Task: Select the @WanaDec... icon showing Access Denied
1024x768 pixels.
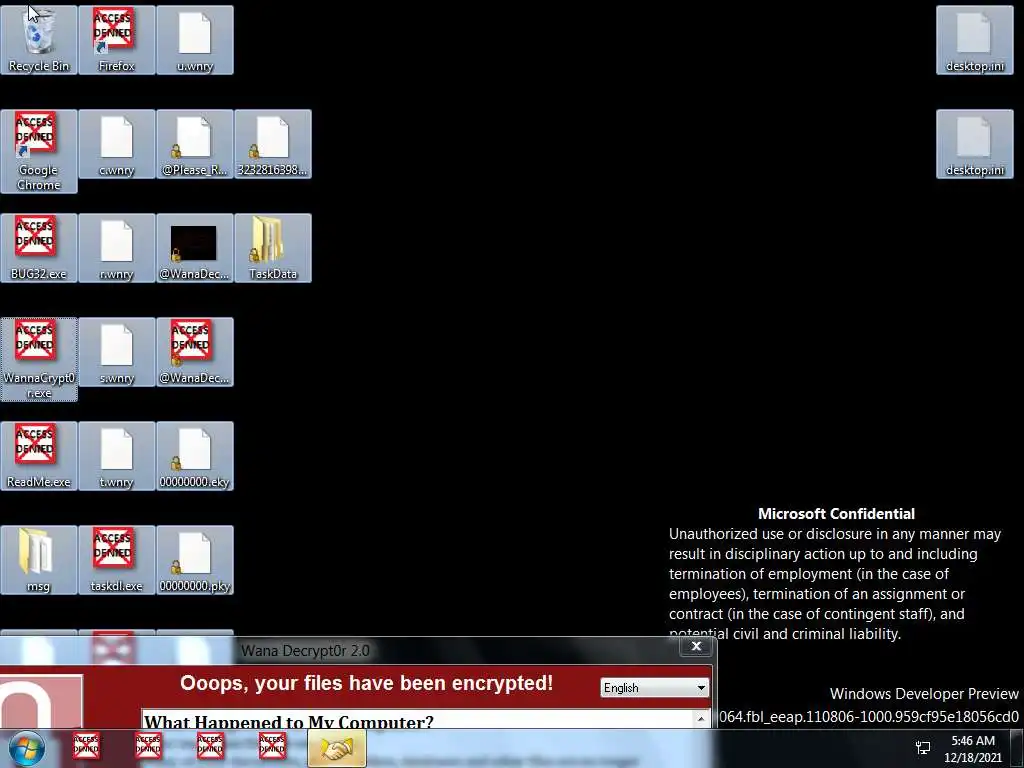Action: [x=195, y=352]
